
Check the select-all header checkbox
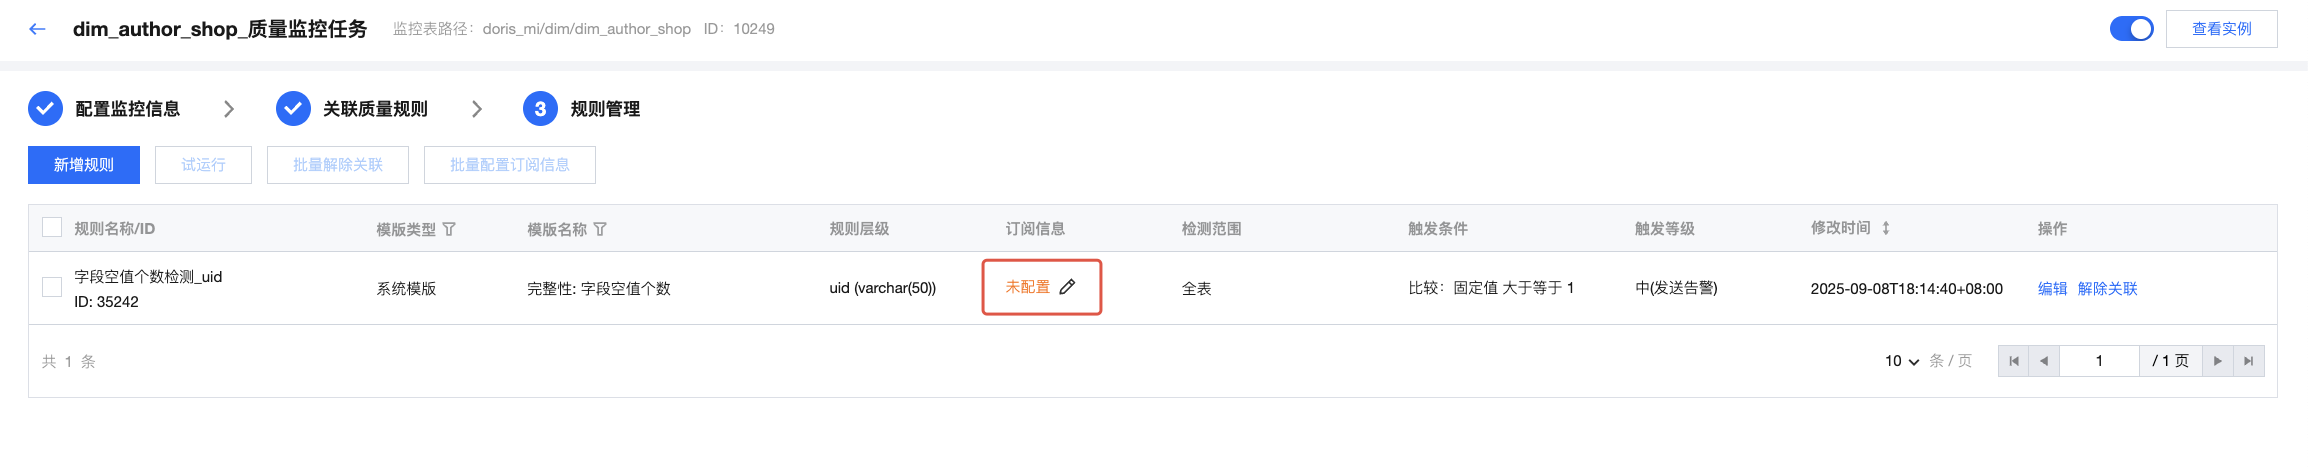(x=52, y=228)
